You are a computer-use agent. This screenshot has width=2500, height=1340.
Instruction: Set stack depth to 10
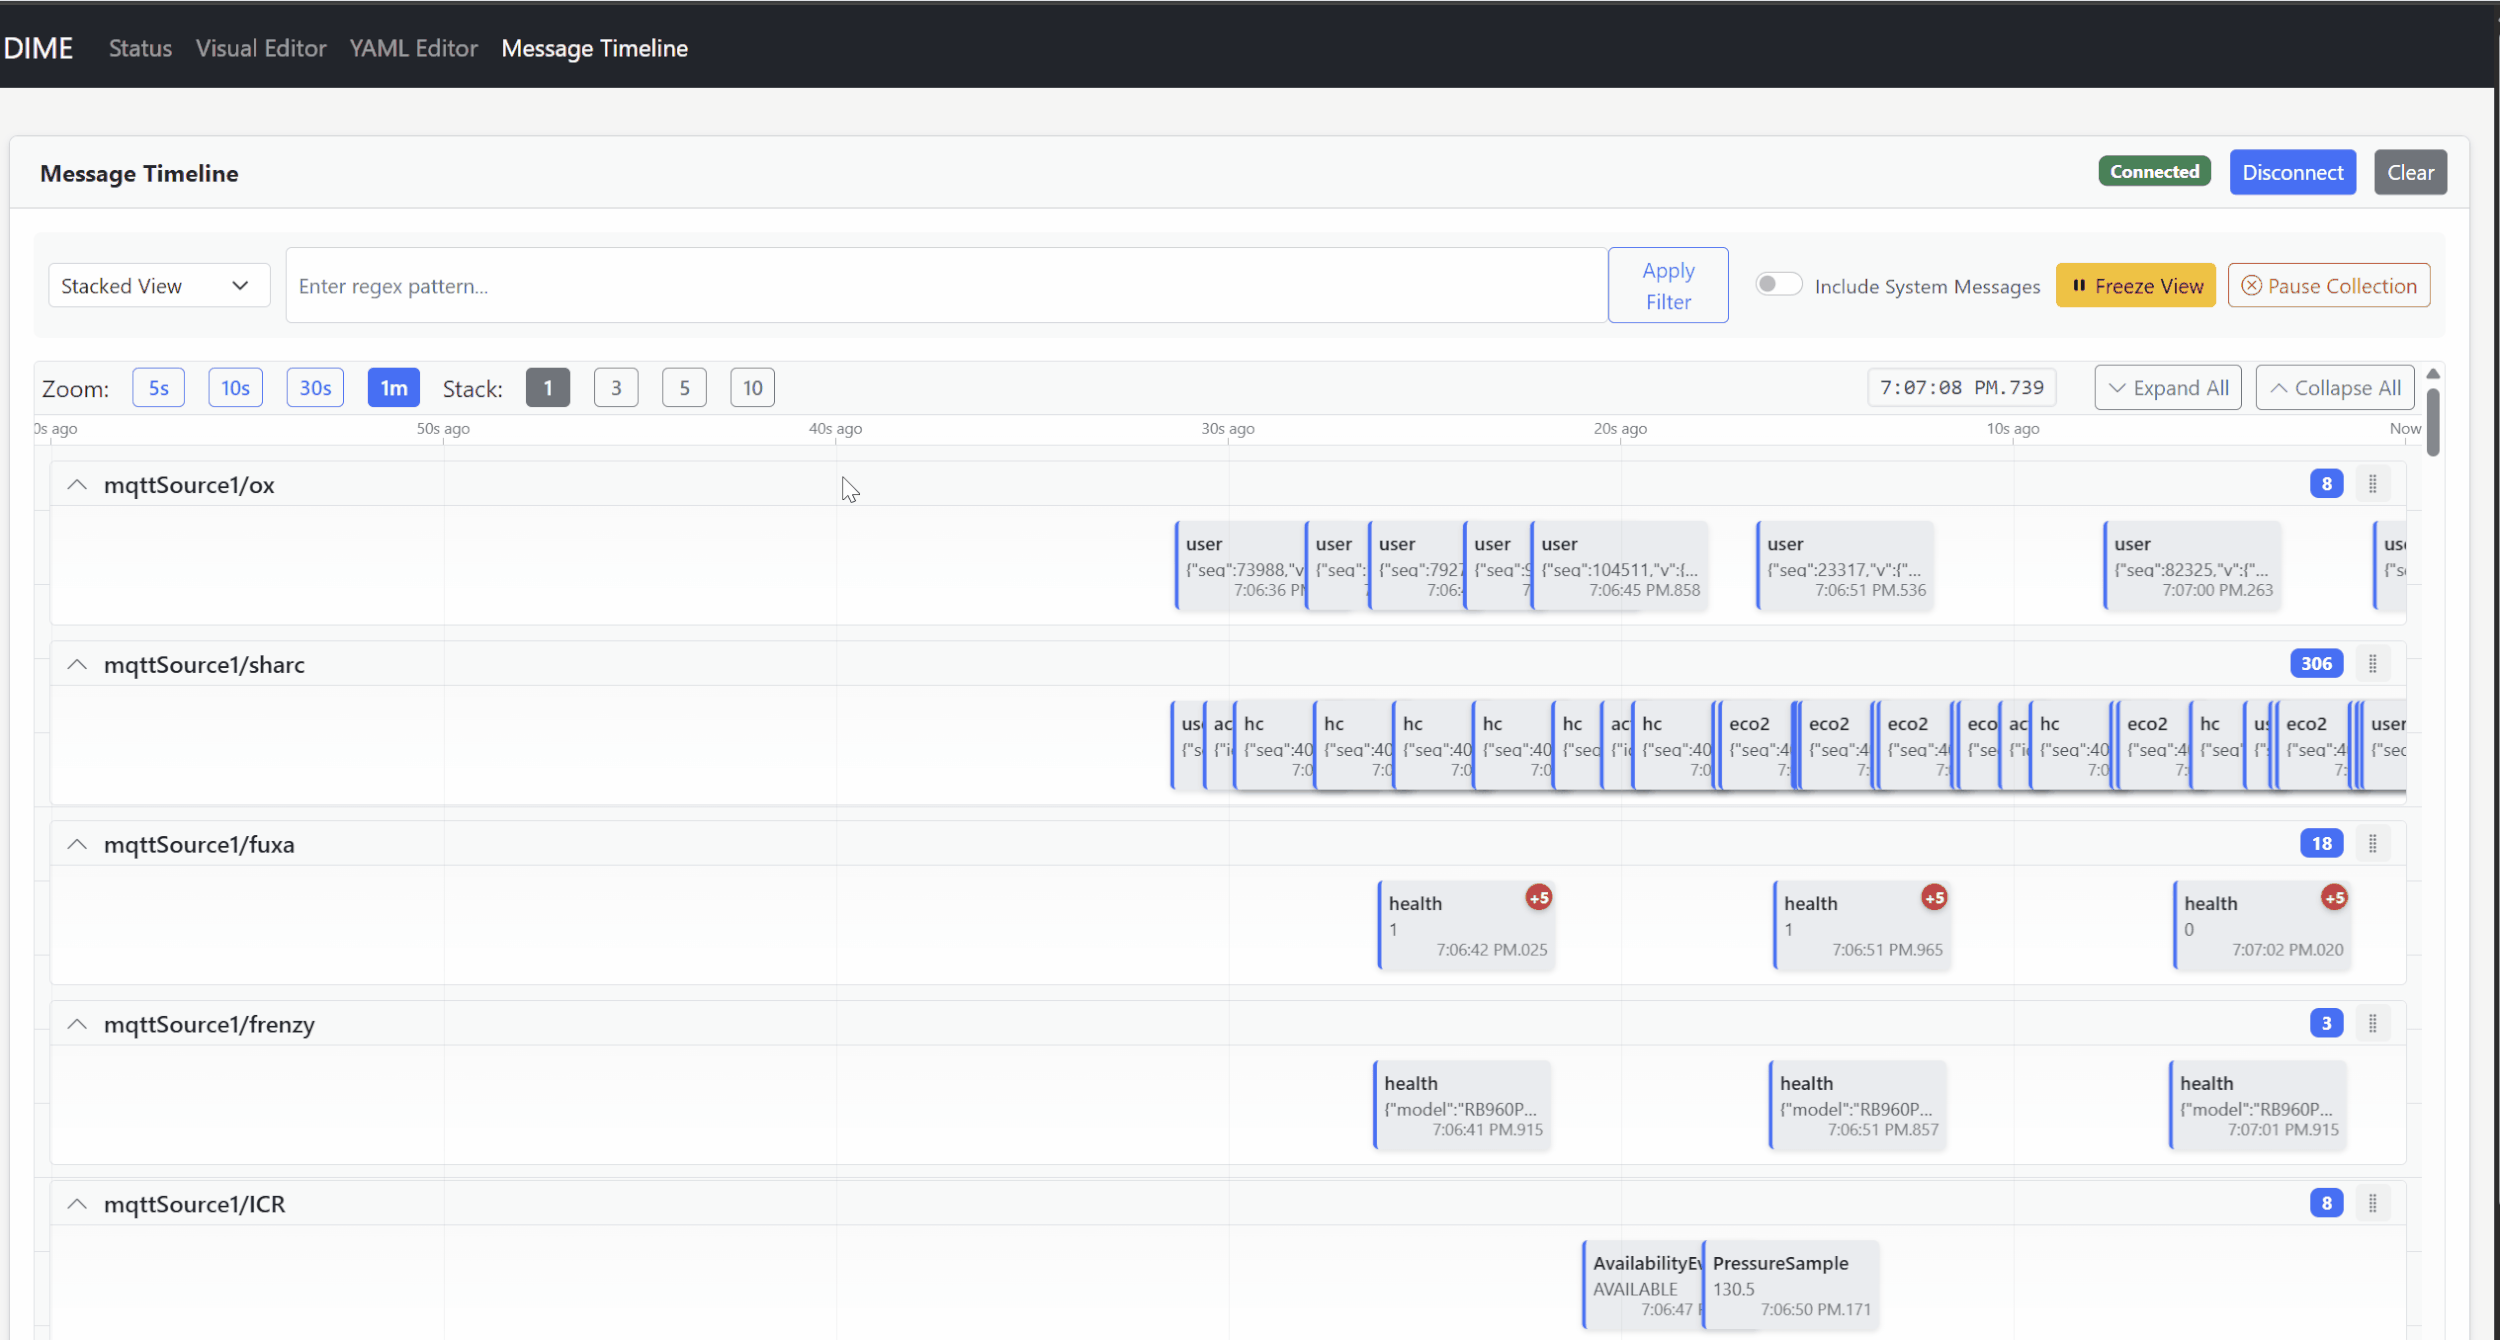752,388
